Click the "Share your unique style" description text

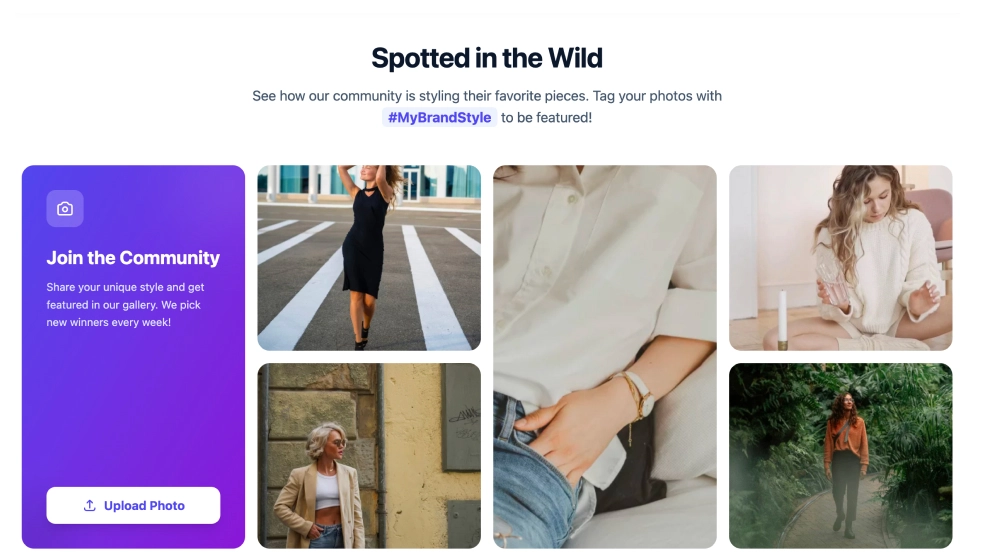(125, 287)
